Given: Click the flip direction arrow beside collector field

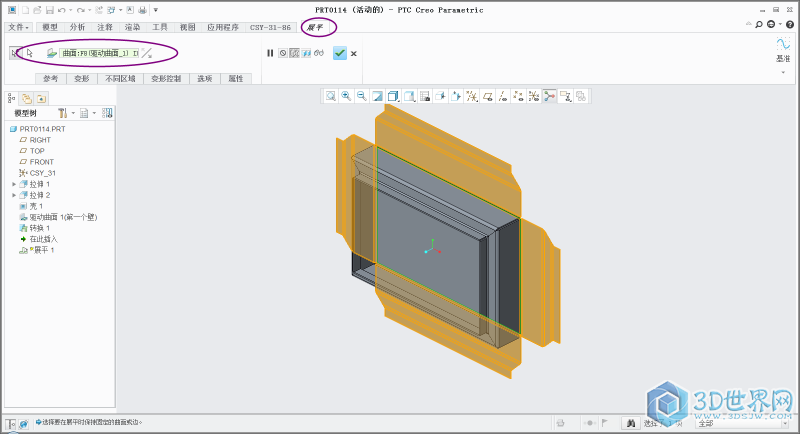Looking at the screenshot, I should click(x=146, y=53).
